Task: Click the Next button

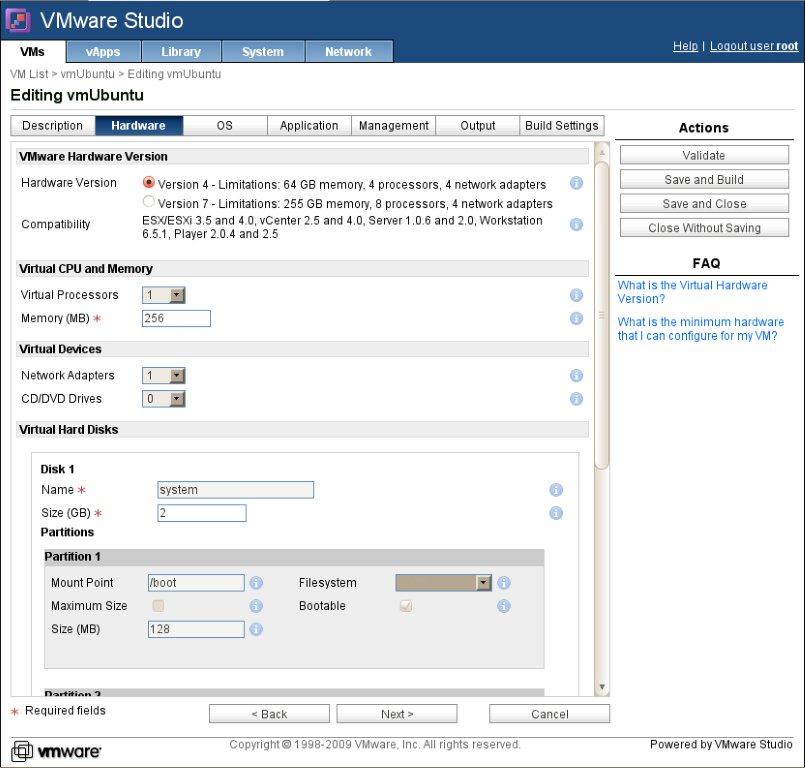Action: pyautogui.click(x=397, y=714)
